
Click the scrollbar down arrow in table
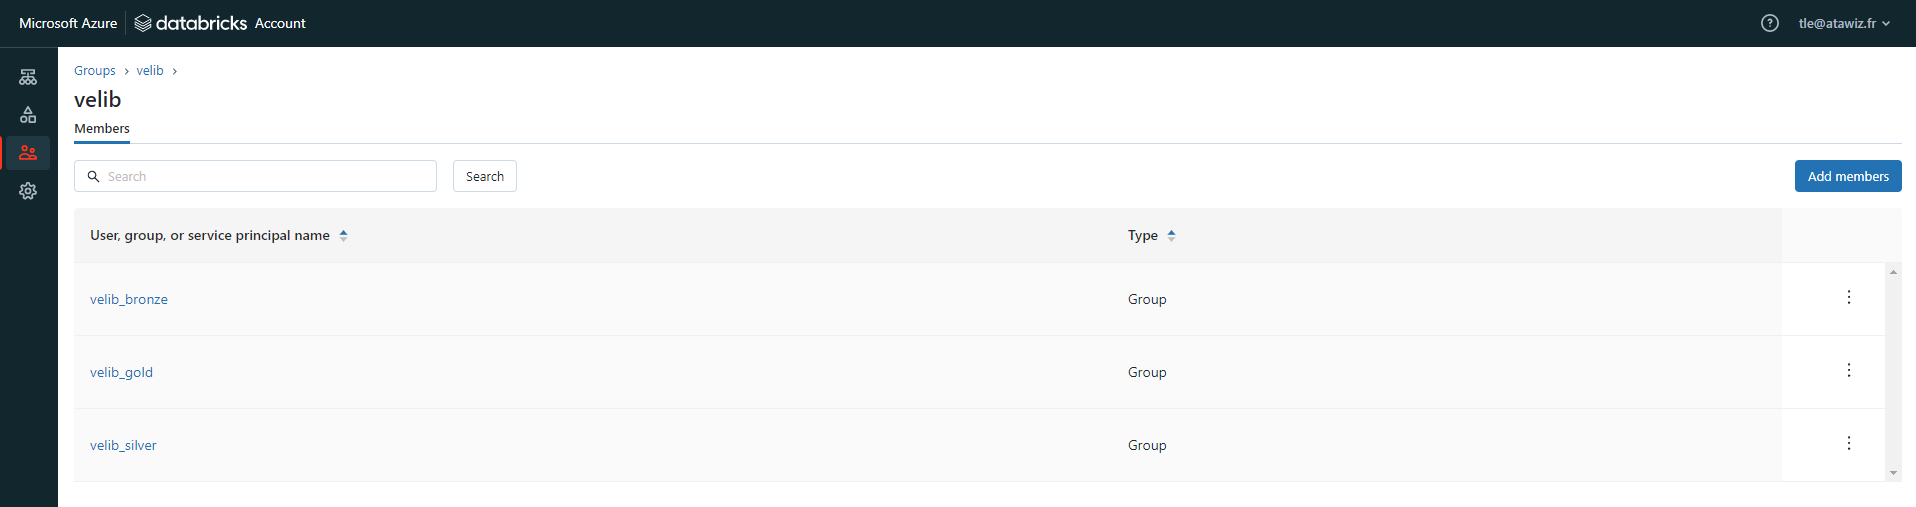pyautogui.click(x=1892, y=473)
